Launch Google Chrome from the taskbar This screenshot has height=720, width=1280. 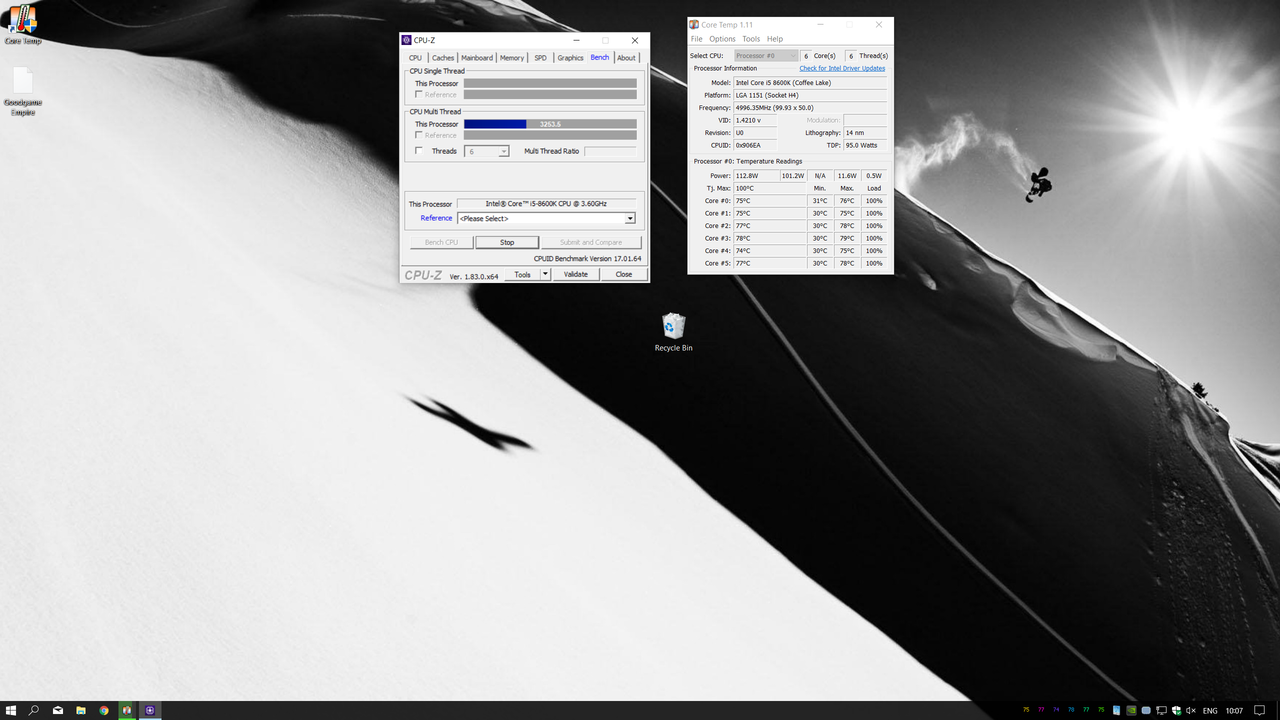point(104,710)
